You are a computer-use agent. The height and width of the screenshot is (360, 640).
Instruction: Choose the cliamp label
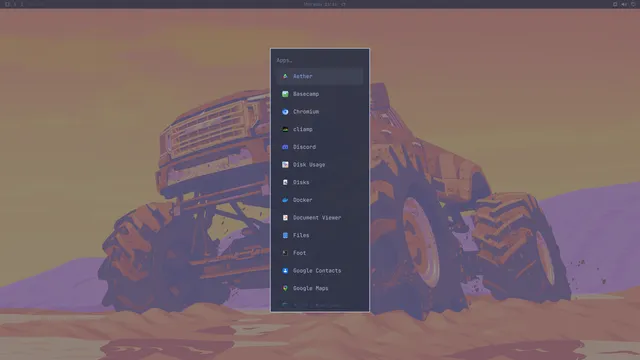302,129
